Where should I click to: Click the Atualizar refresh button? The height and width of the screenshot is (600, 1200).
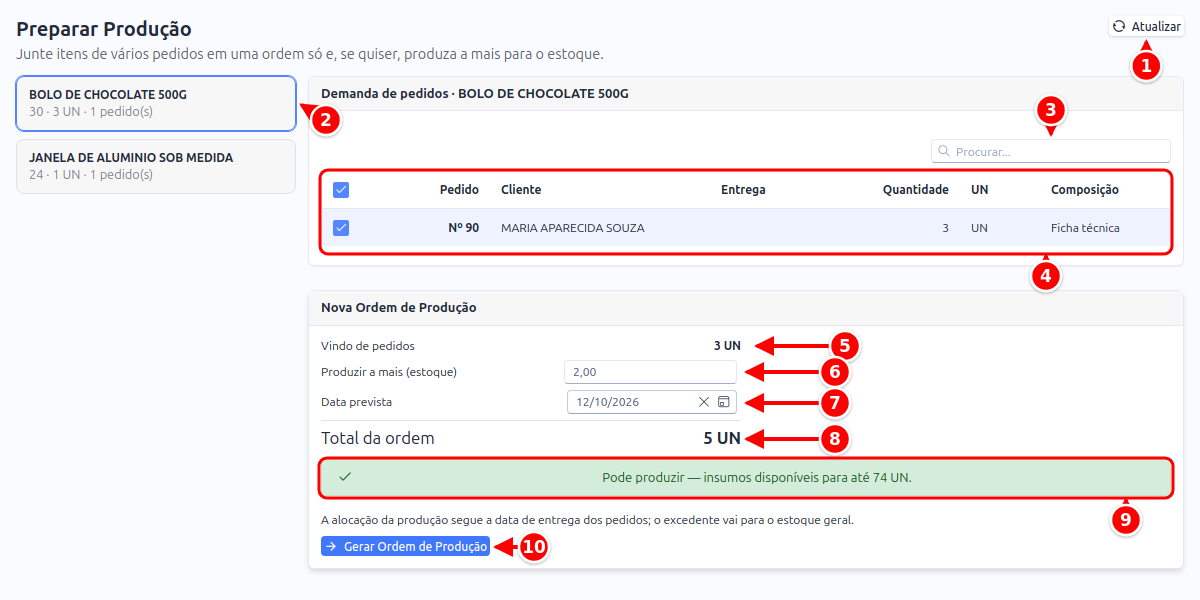(1146, 26)
